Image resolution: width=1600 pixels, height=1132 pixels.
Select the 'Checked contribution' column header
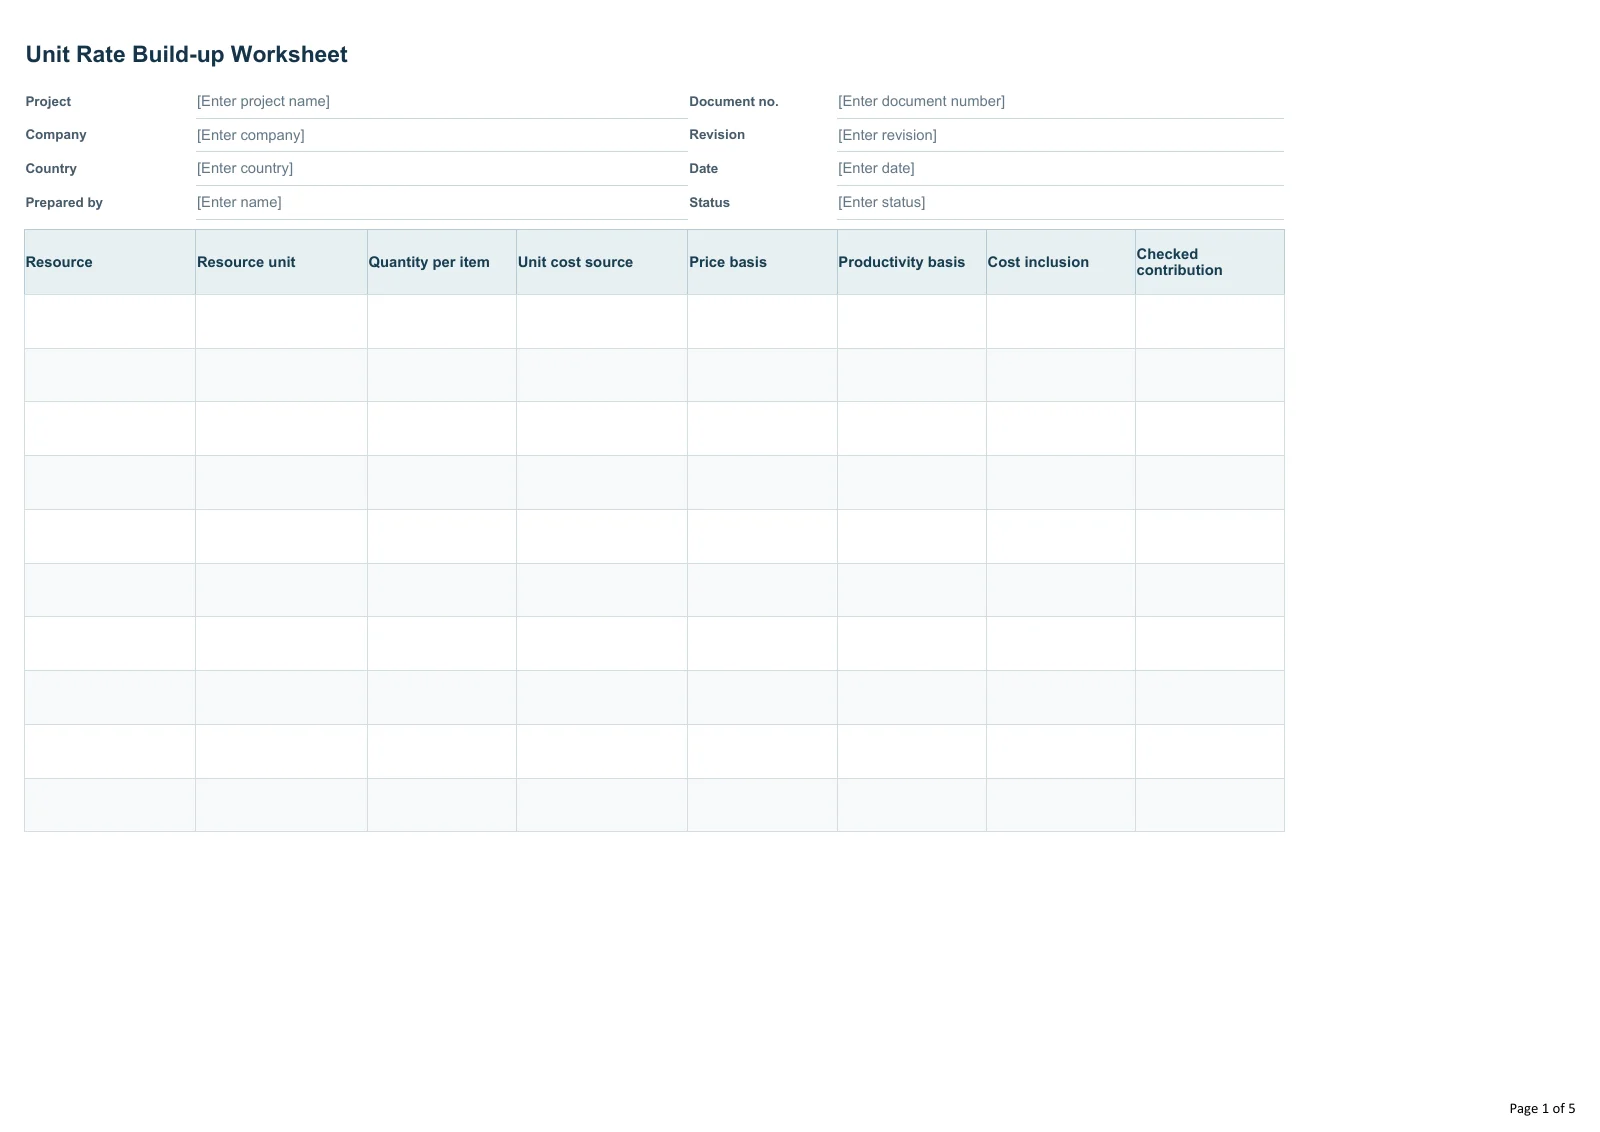(x=1210, y=262)
